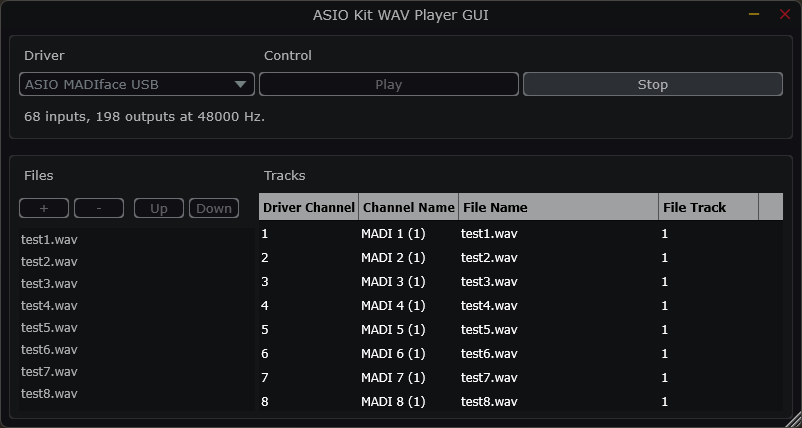Sort by the Channel Name column header

(409, 207)
